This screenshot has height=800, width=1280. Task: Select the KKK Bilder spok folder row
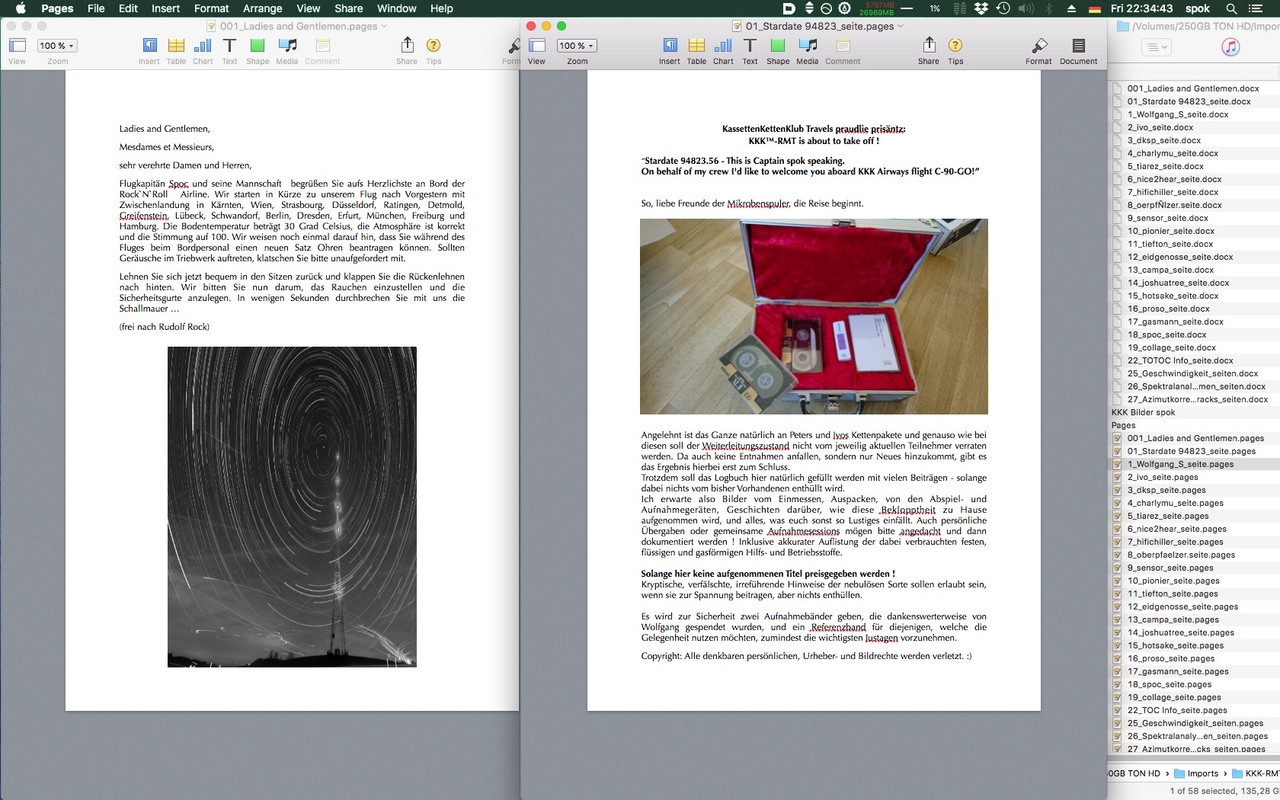[x=1194, y=412]
